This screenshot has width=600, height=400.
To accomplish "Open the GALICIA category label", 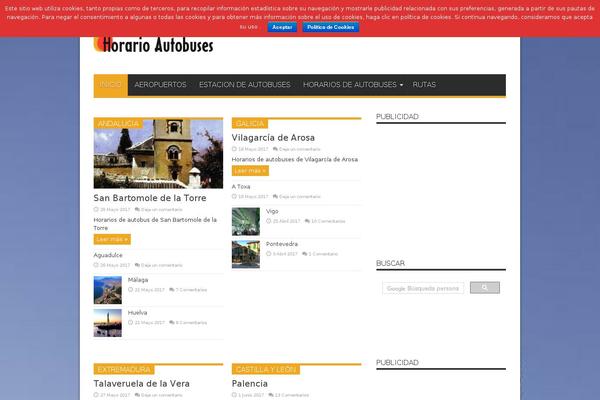I will 250,123.
